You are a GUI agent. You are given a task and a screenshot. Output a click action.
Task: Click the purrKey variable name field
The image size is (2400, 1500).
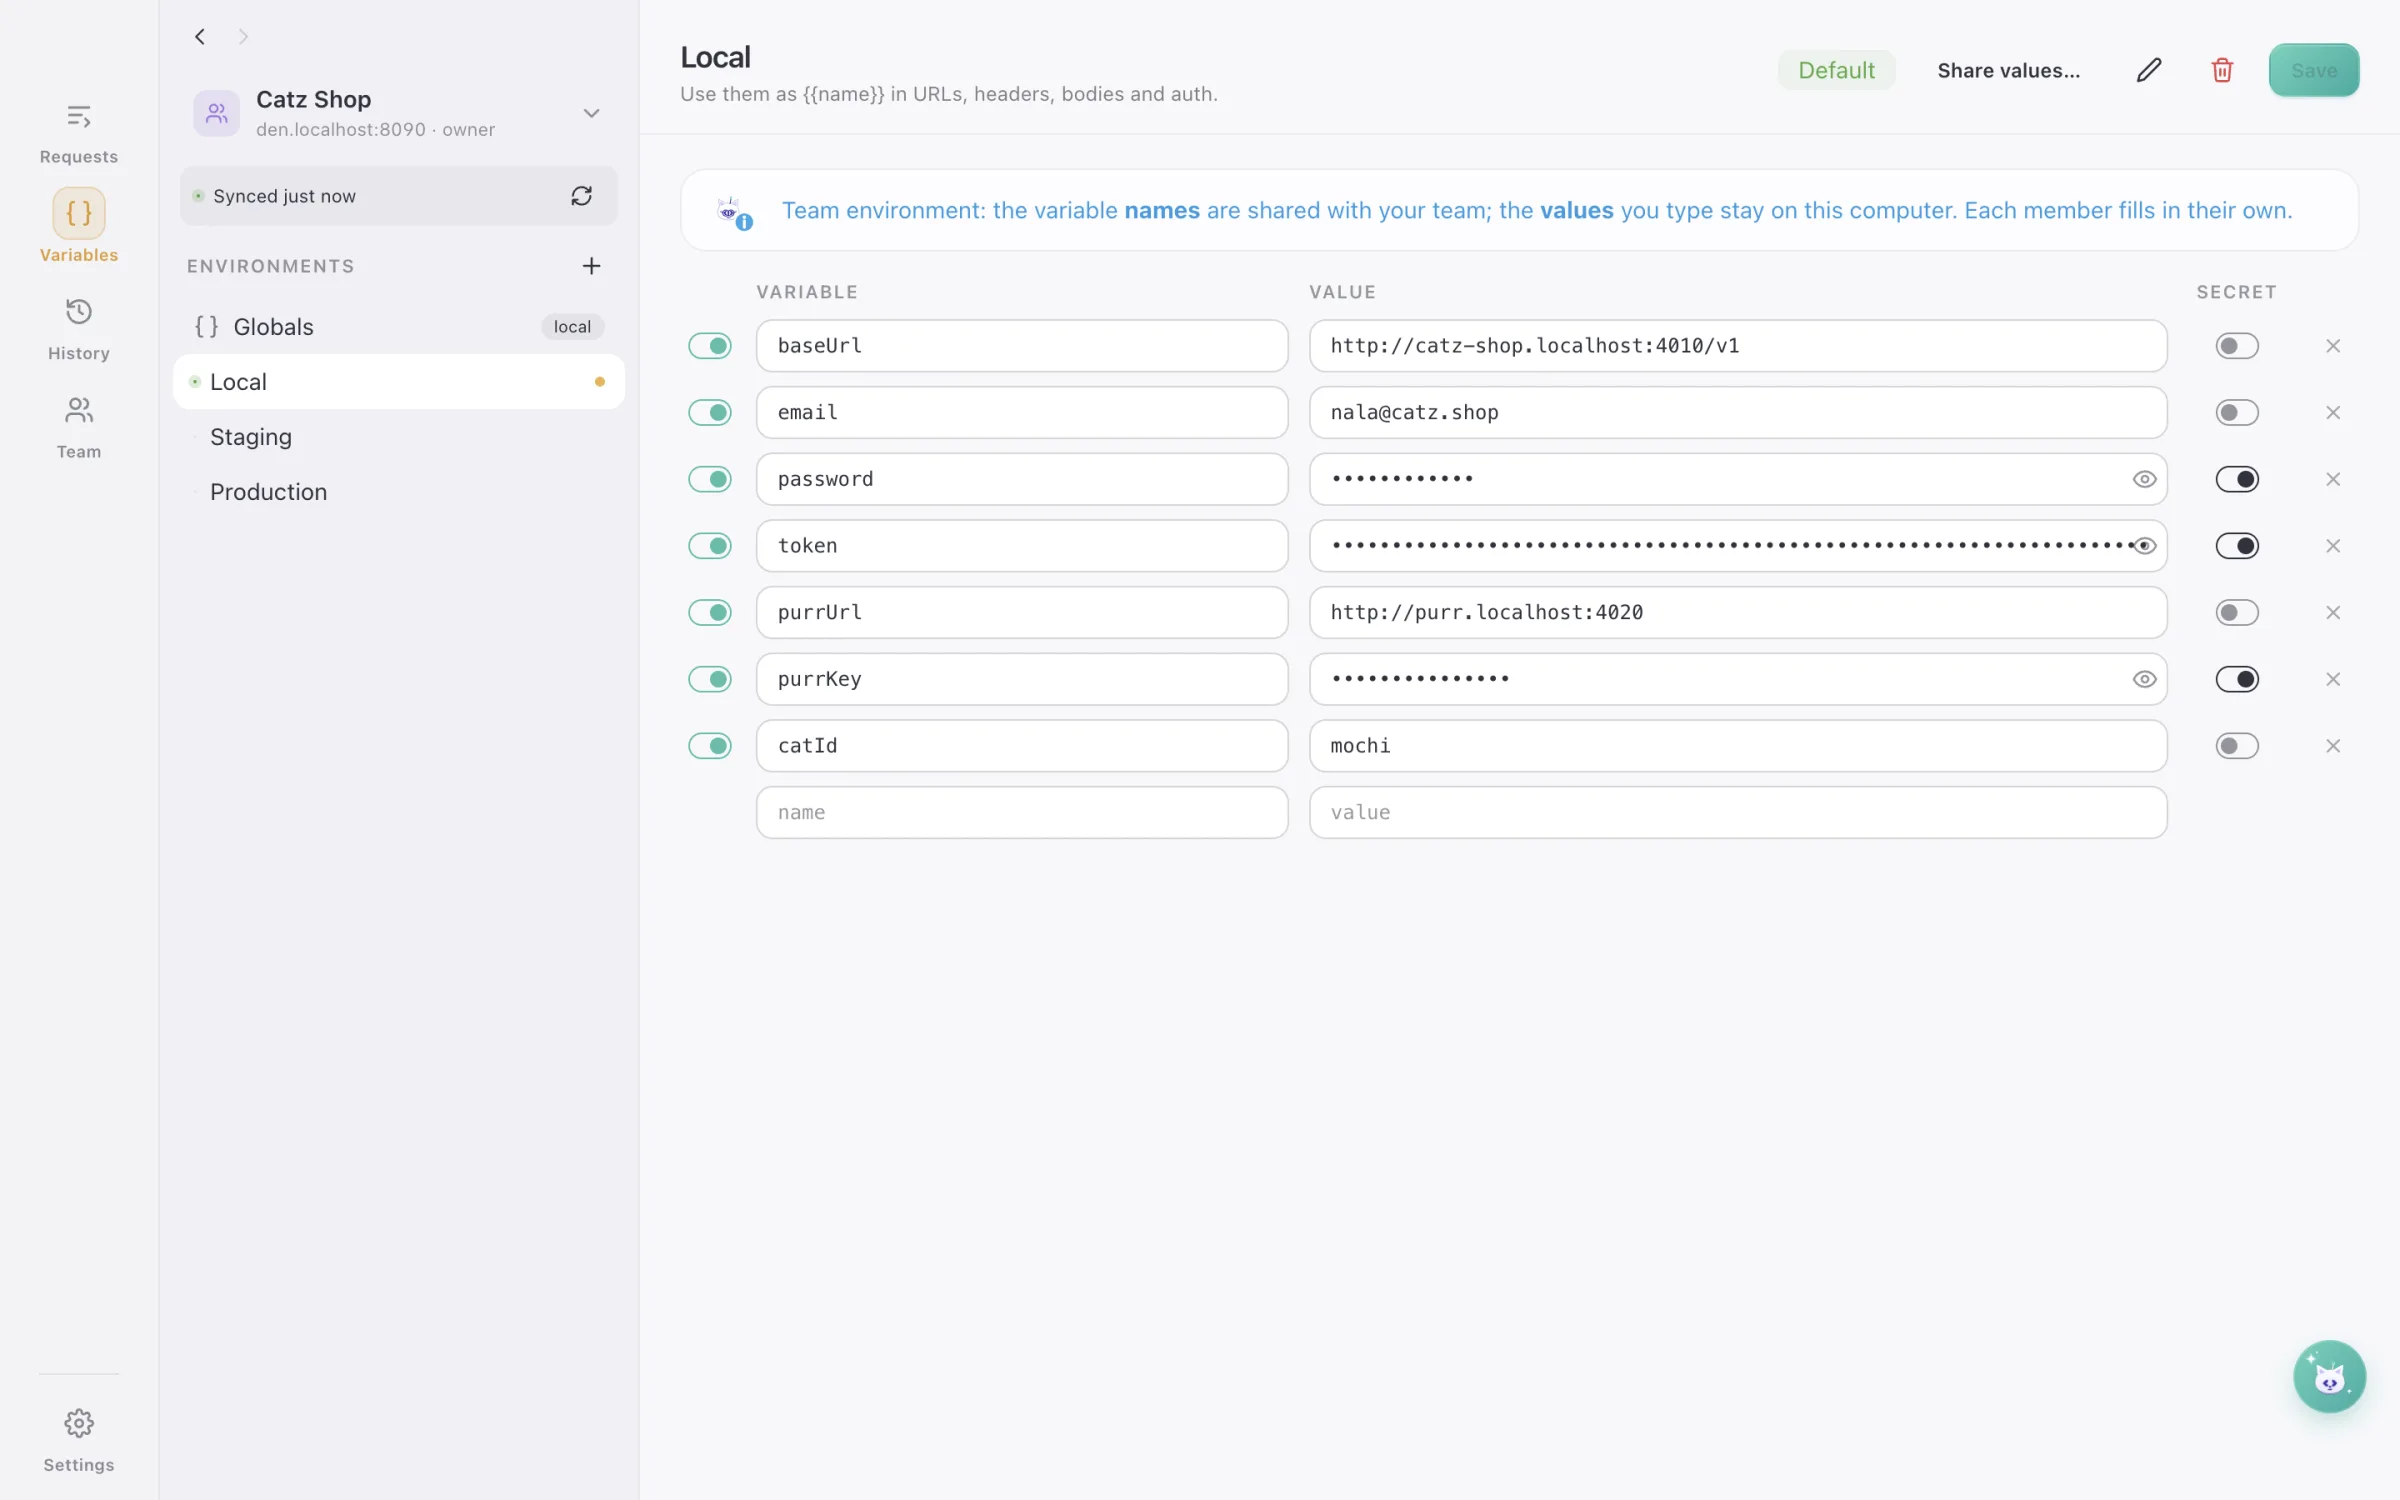click(x=1022, y=679)
